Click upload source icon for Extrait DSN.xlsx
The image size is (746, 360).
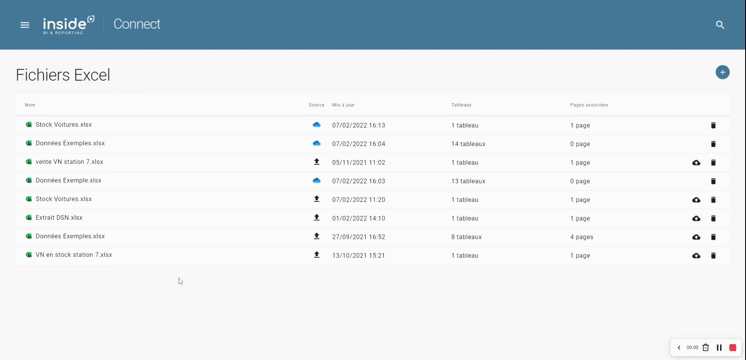[316, 218]
